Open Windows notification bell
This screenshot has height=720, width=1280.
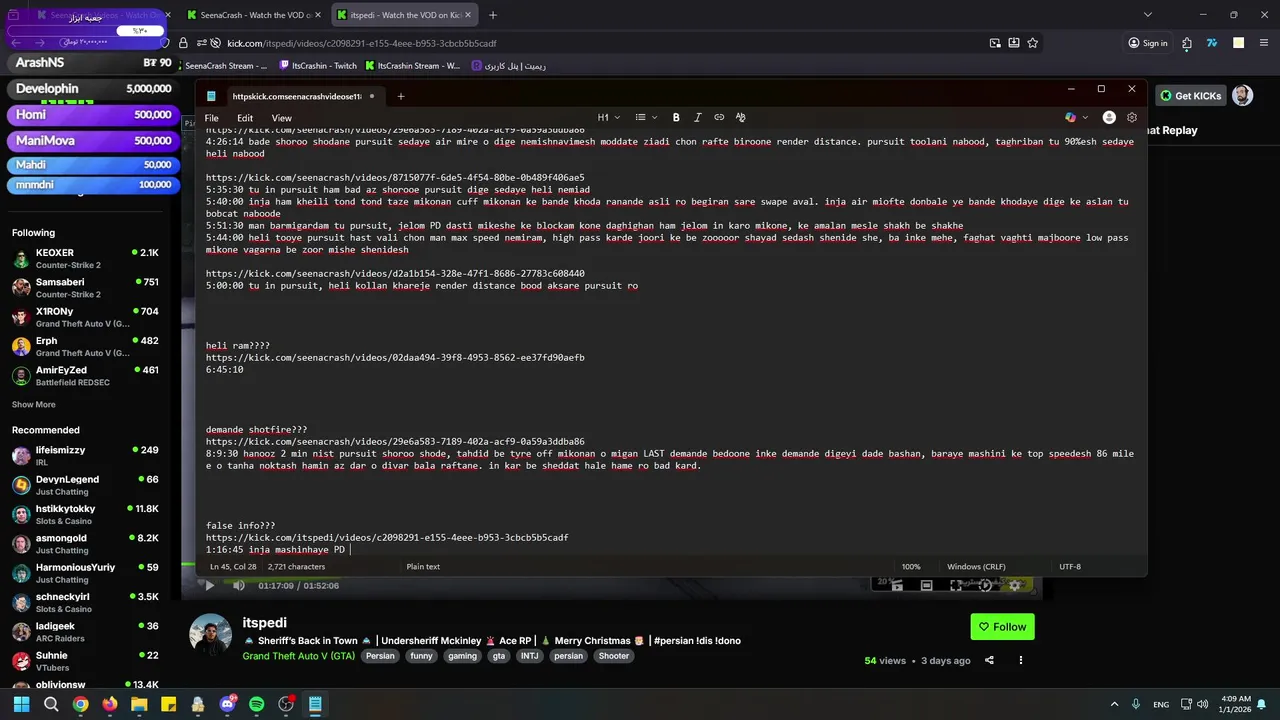tap(1260, 704)
